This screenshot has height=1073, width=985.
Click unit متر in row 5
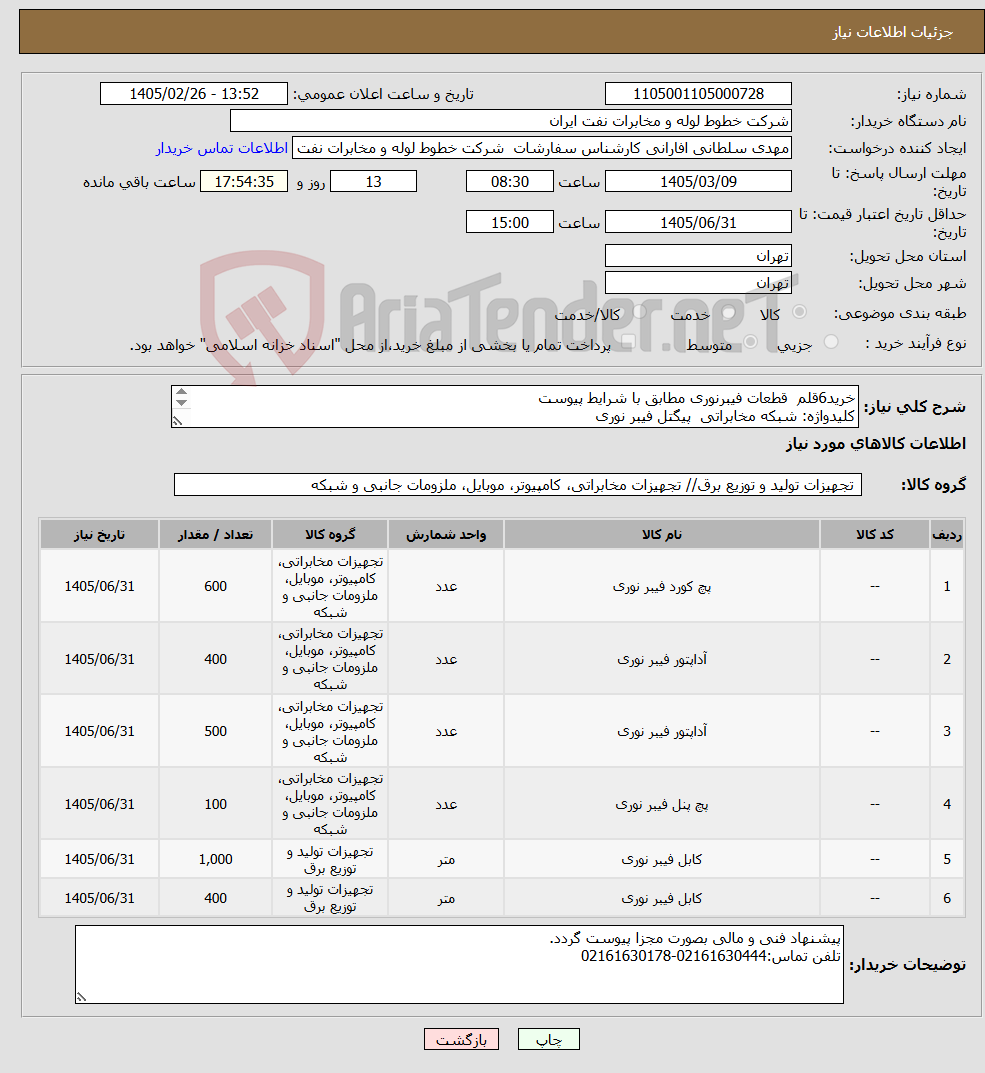446,859
